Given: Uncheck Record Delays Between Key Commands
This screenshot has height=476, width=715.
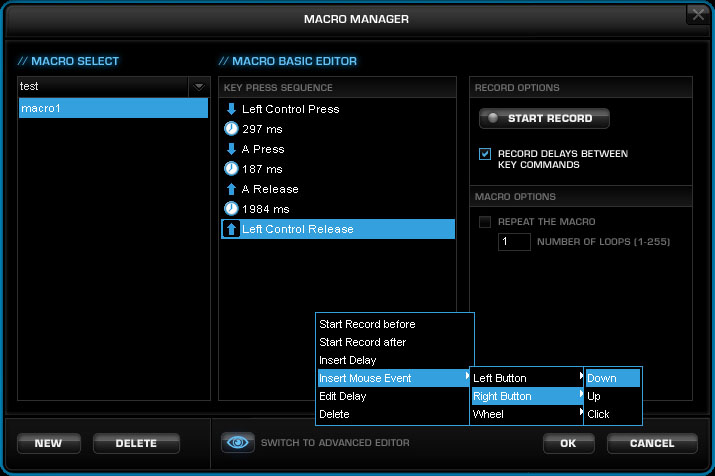Looking at the screenshot, I should tap(485, 154).
